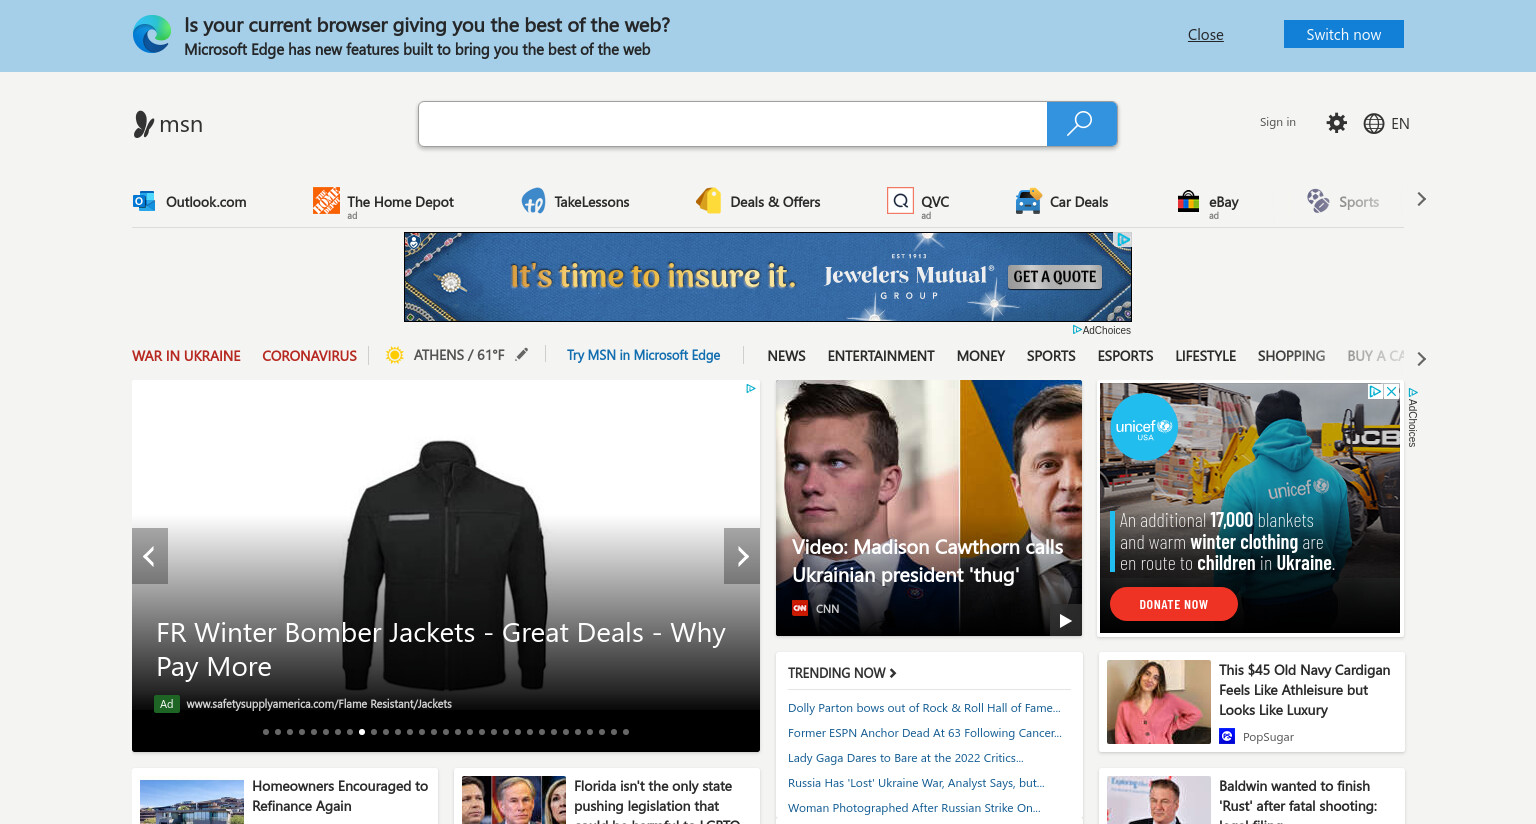Open Old Navy Cardigan article thumbnail
Viewport: 1536px width, 824px height.
[1159, 702]
